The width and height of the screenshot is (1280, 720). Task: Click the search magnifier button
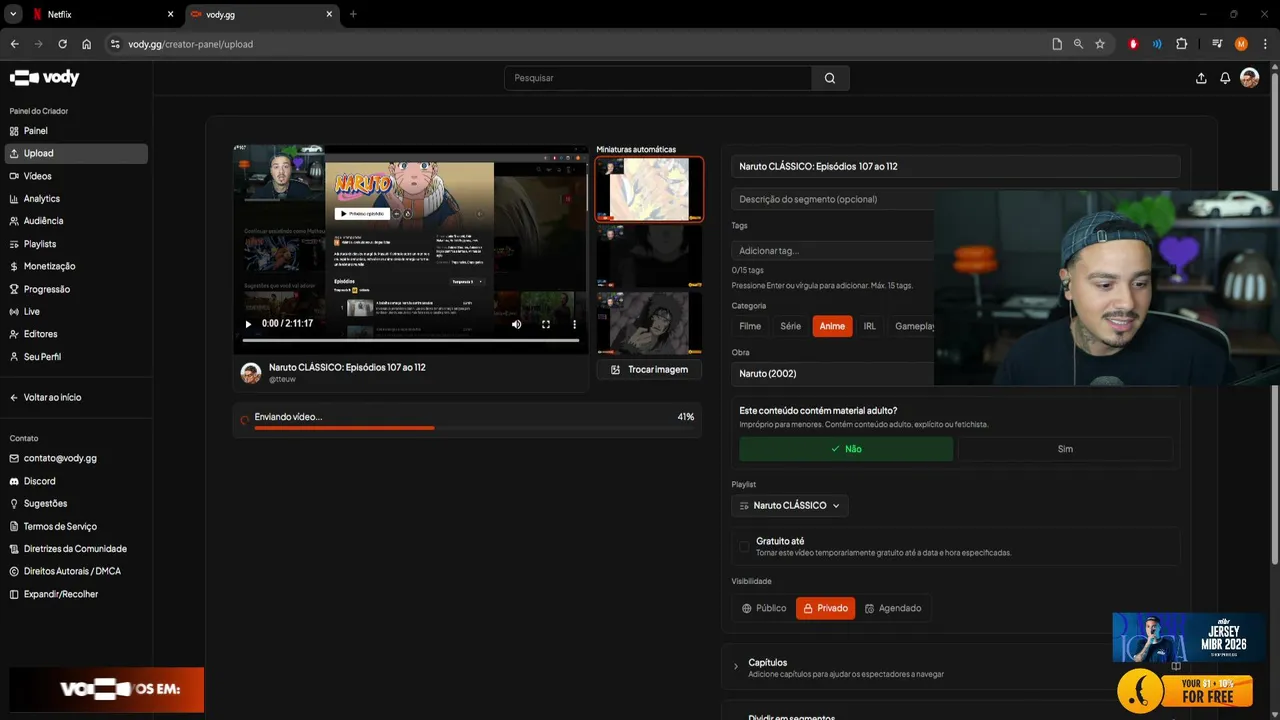point(830,78)
